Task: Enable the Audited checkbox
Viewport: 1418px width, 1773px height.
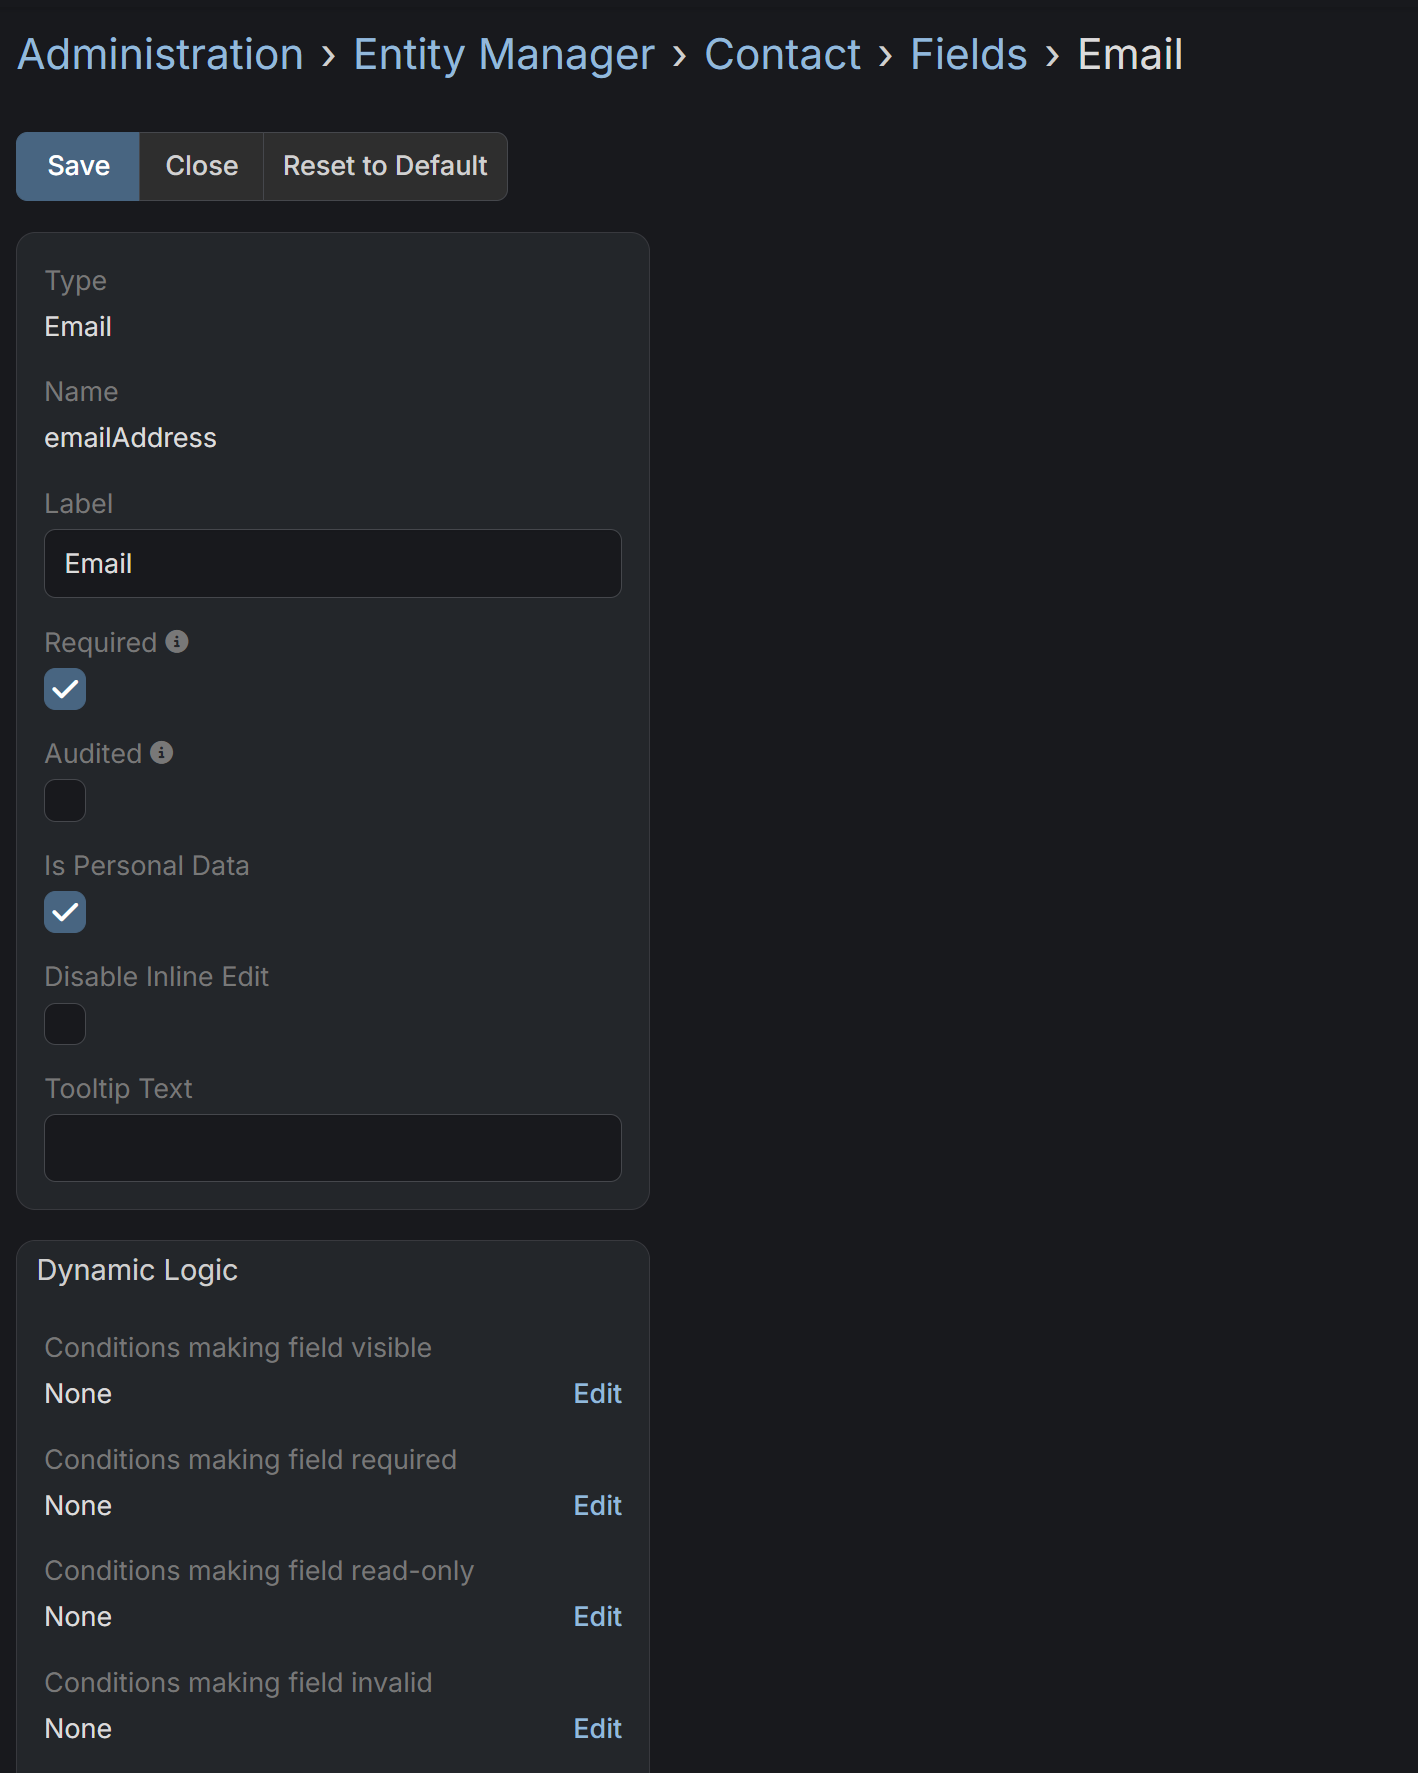Action: (x=65, y=801)
